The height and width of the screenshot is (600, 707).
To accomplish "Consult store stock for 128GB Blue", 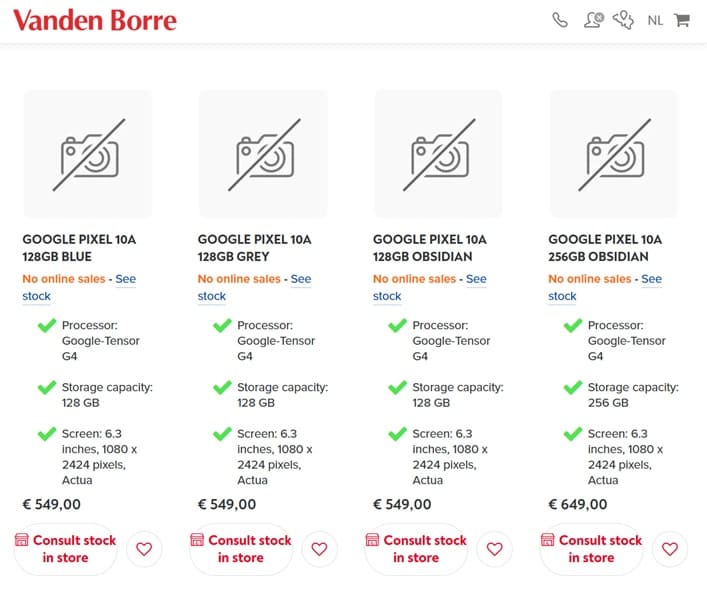I will point(66,549).
